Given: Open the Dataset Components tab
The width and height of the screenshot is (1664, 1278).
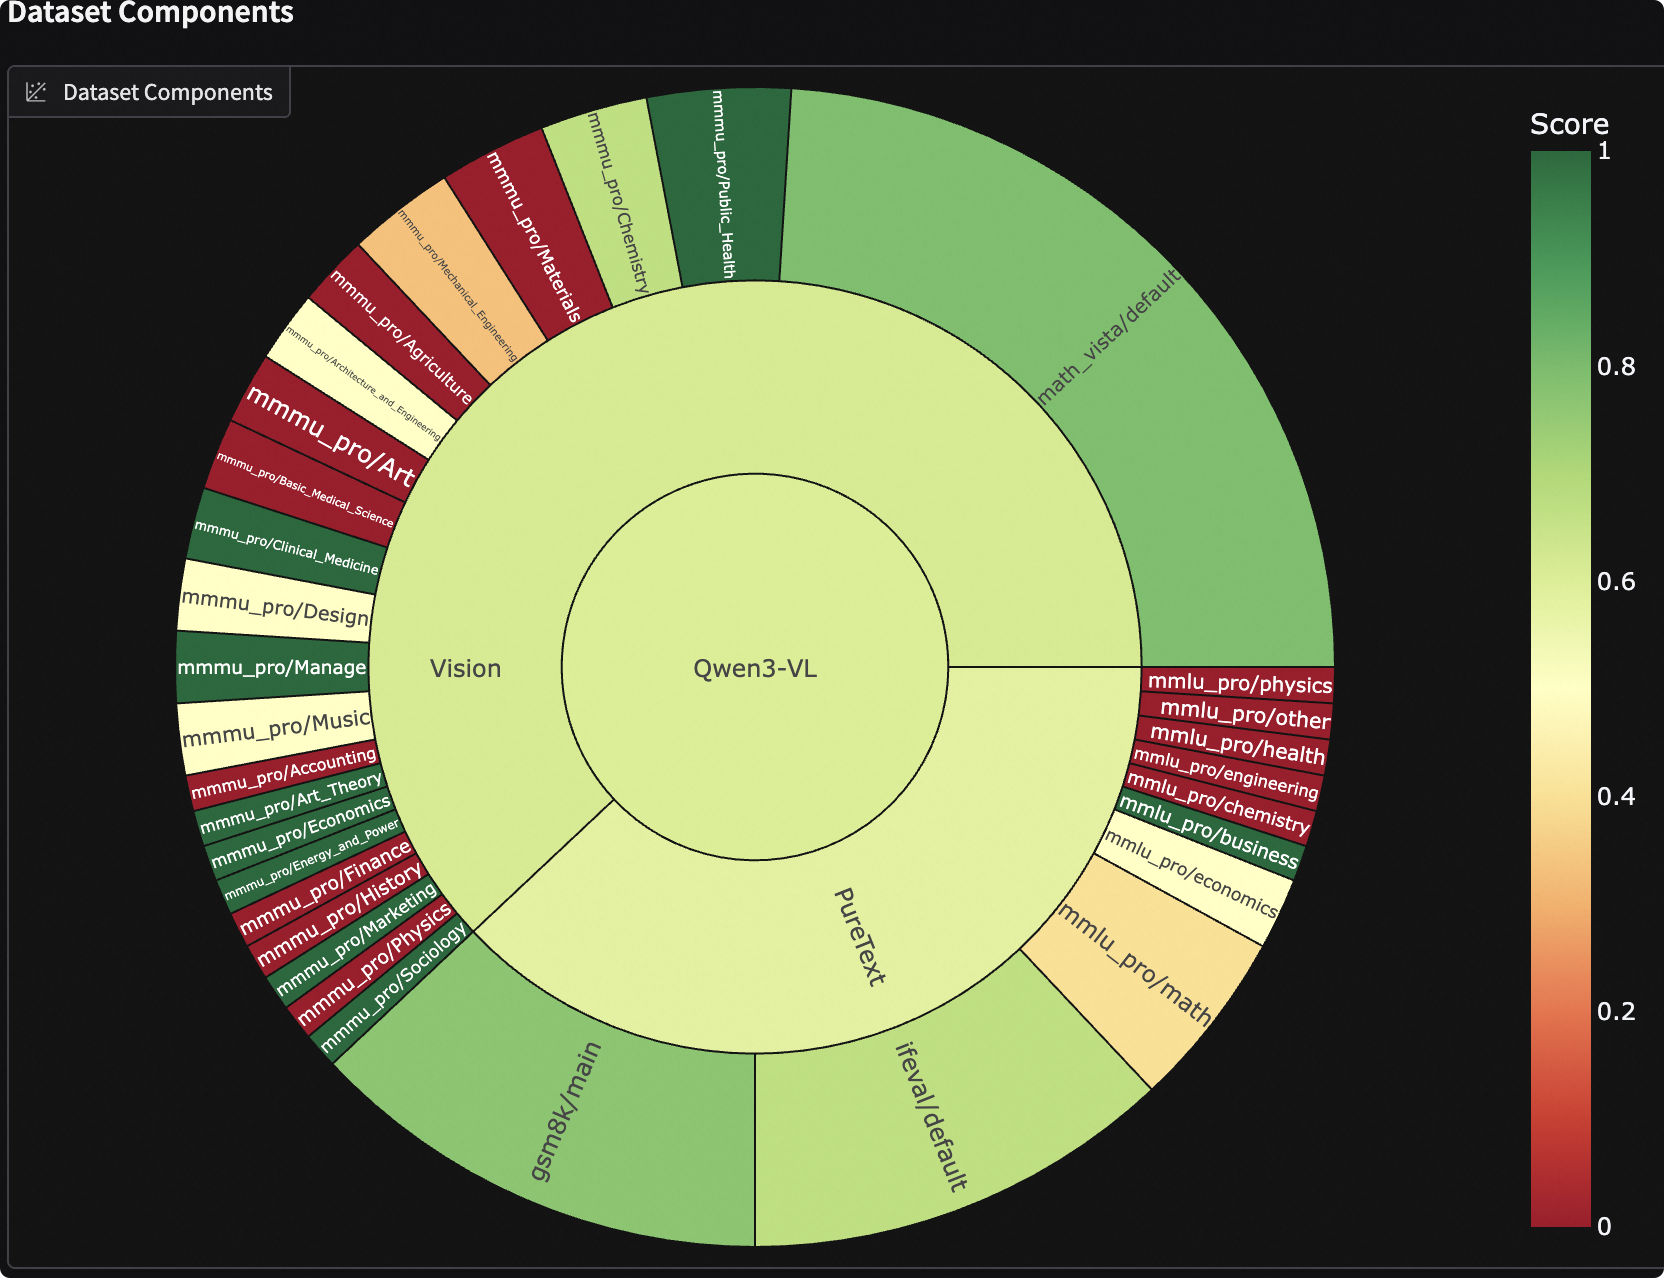Looking at the screenshot, I should coord(150,92).
